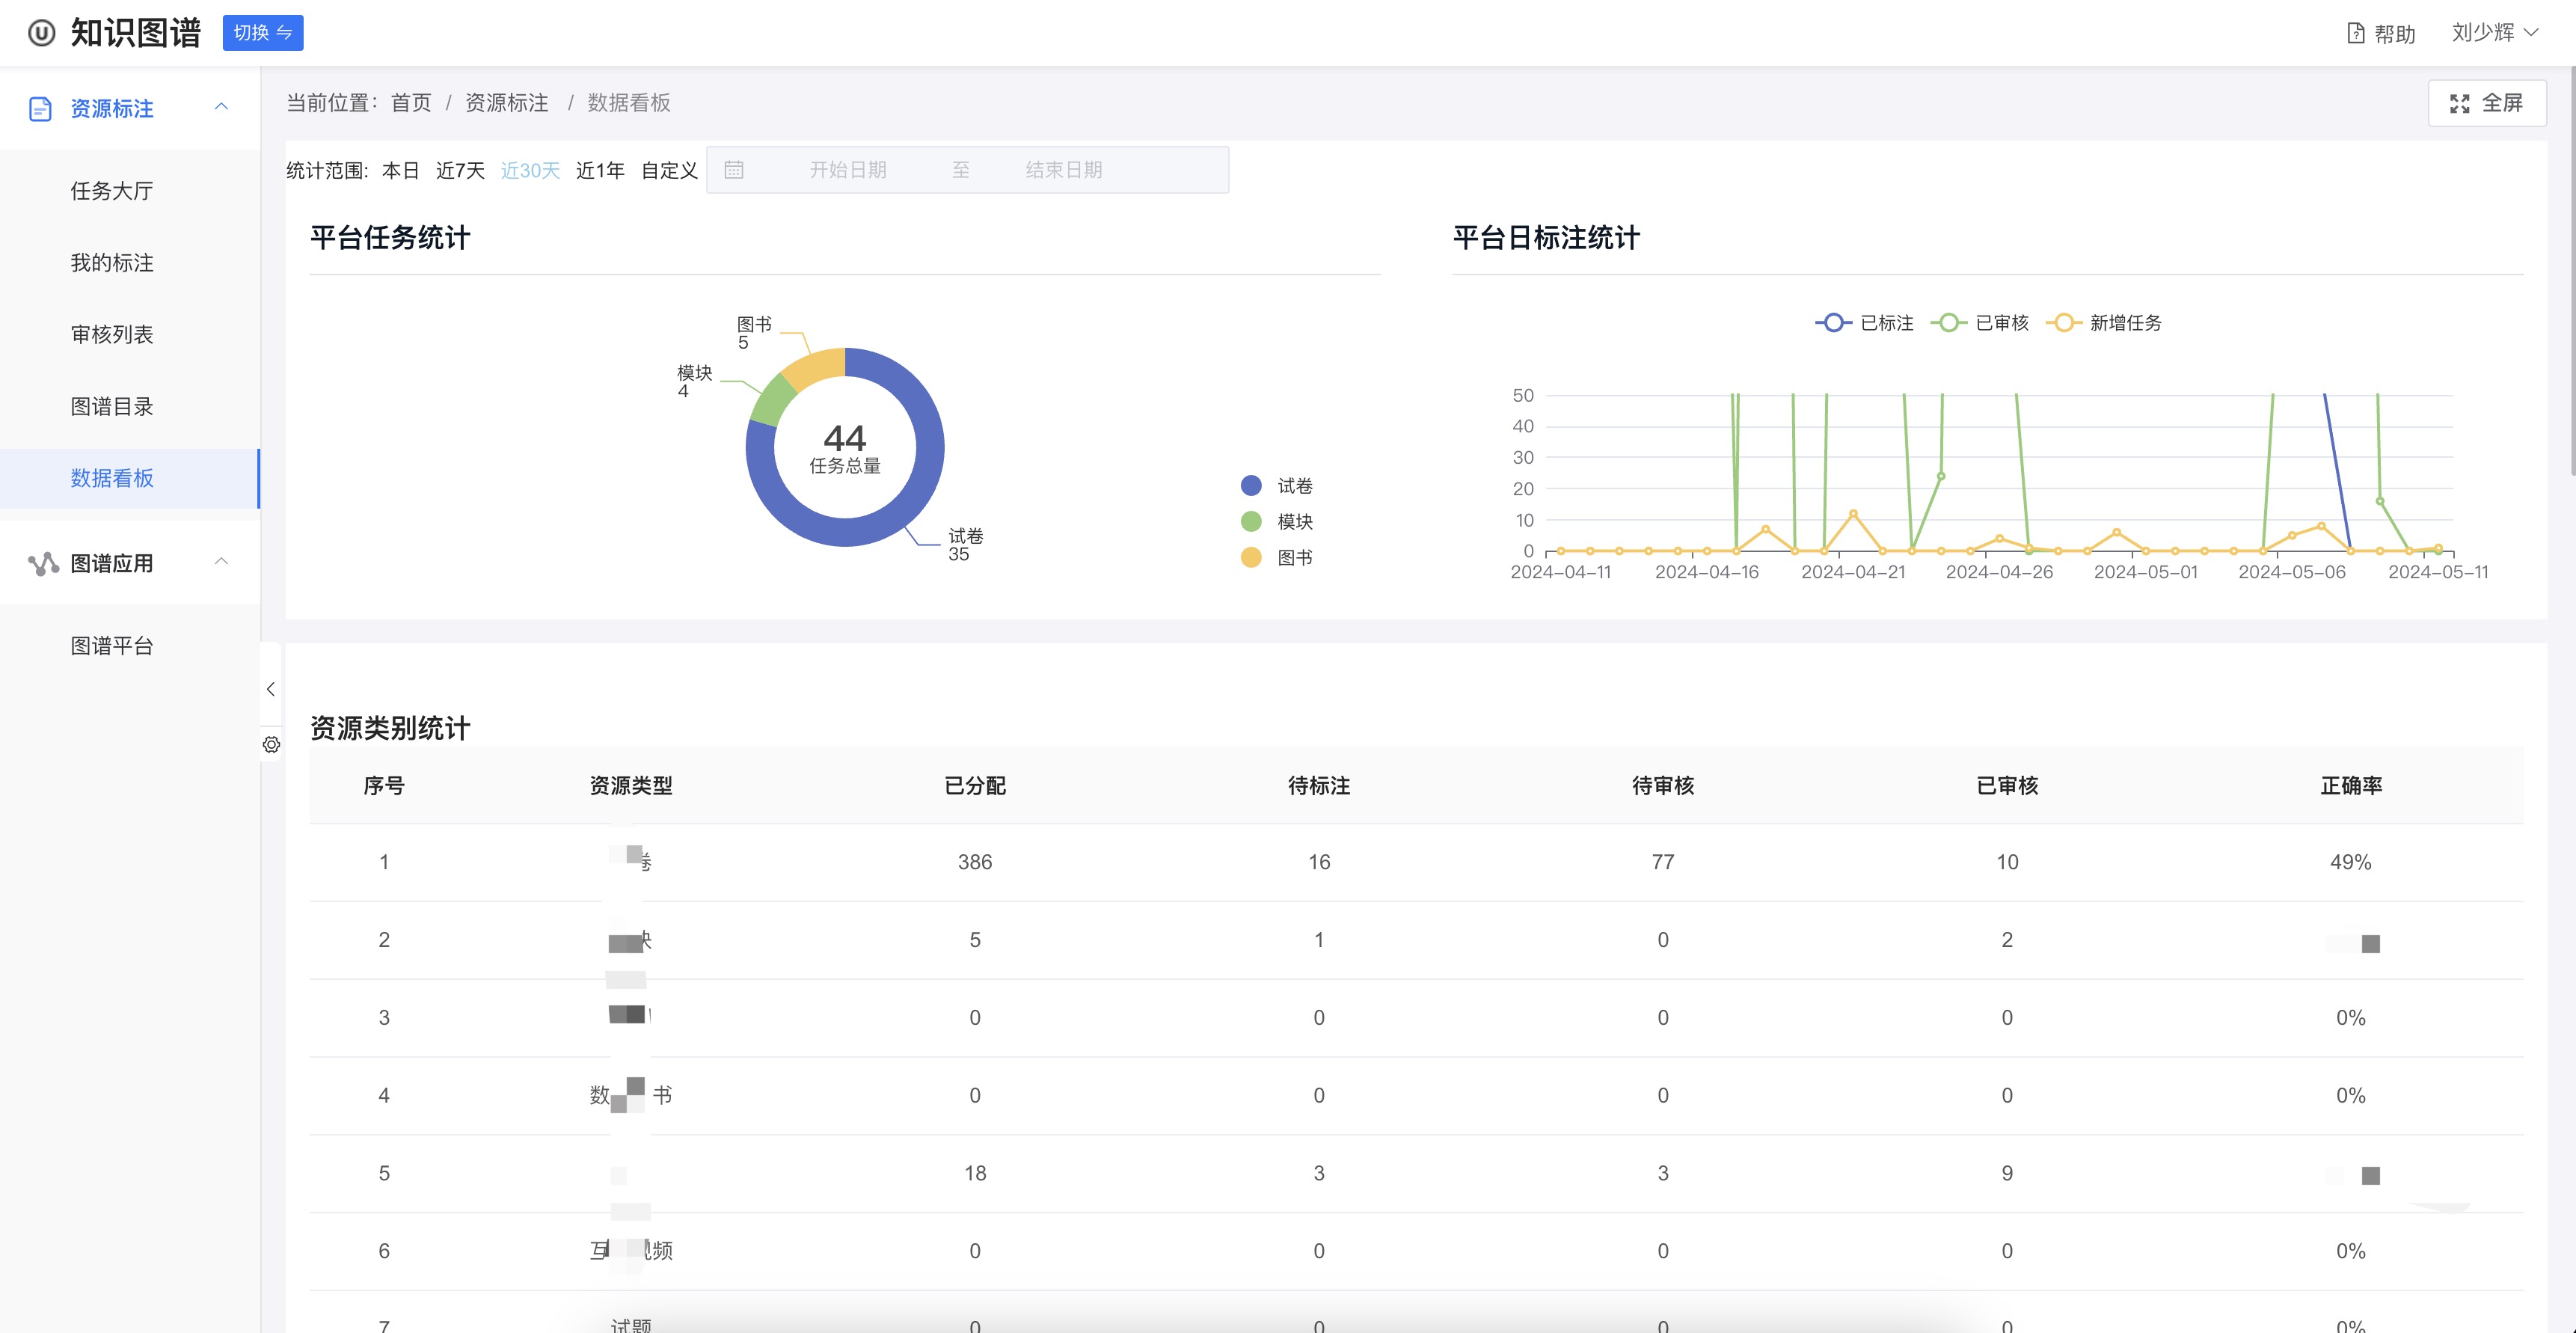The height and width of the screenshot is (1333, 2576).
Task: Open 图谱目录 in the sidebar
Action: point(112,407)
